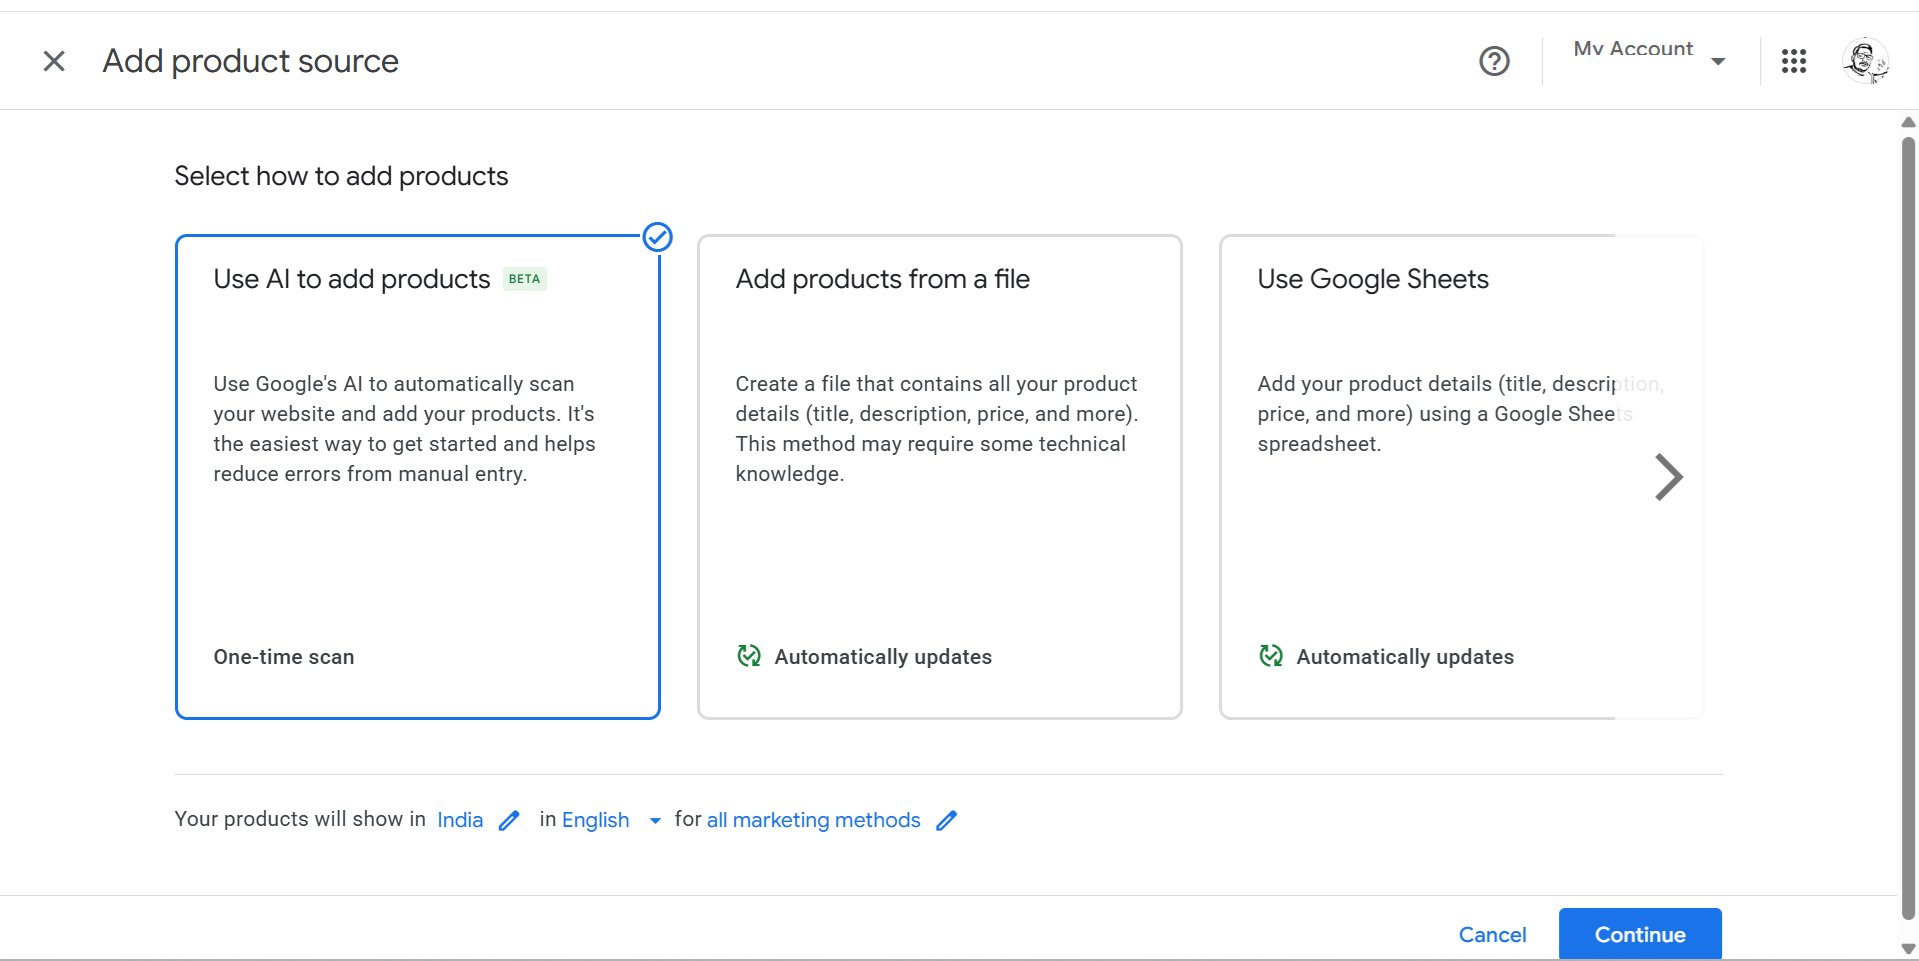Click the auto-update icon in file card
The width and height of the screenshot is (1919, 961).
click(x=749, y=656)
